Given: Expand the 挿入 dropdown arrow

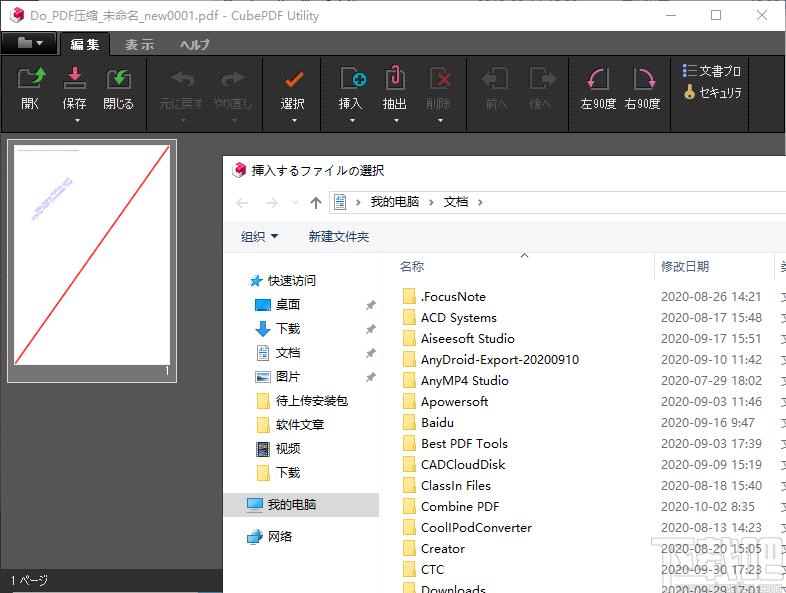Looking at the screenshot, I should [x=352, y=120].
